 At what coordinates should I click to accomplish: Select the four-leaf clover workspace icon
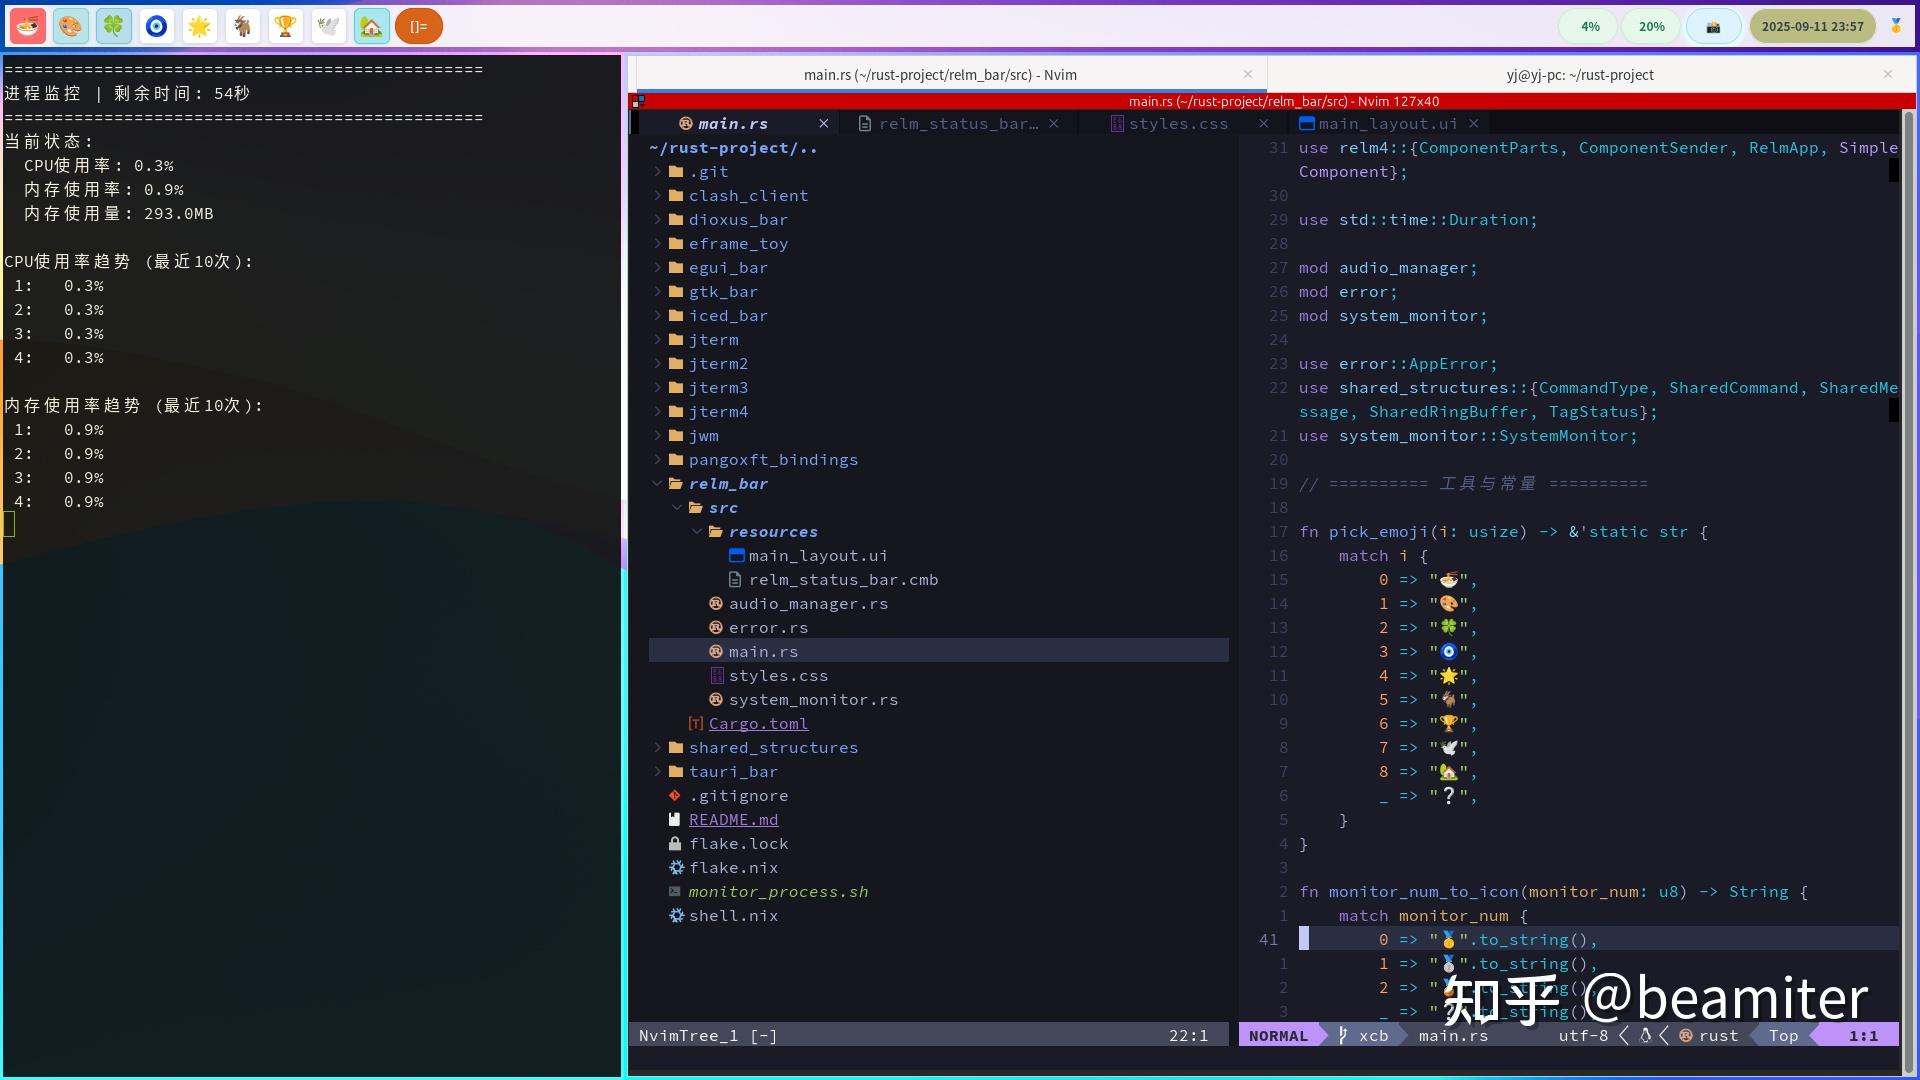pos(114,27)
